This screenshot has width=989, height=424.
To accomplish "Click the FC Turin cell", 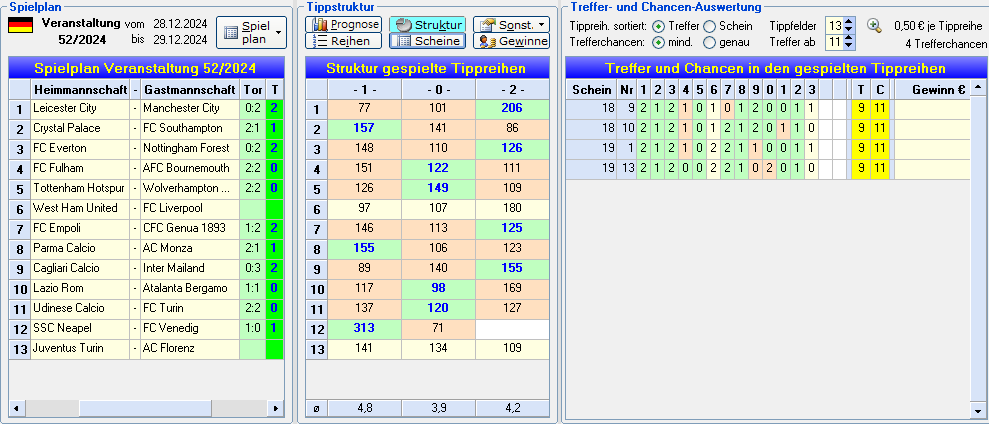I will [x=190, y=308].
